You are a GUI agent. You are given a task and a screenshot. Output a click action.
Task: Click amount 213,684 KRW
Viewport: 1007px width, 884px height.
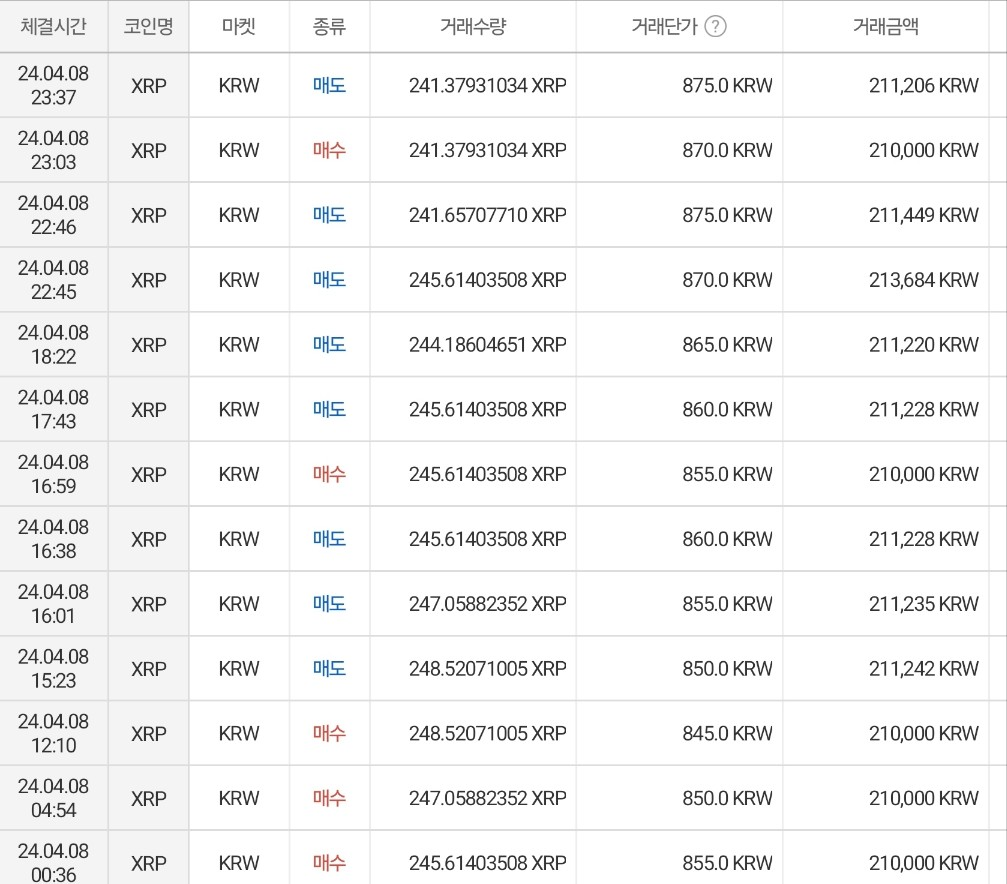click(x=924, y=280)
